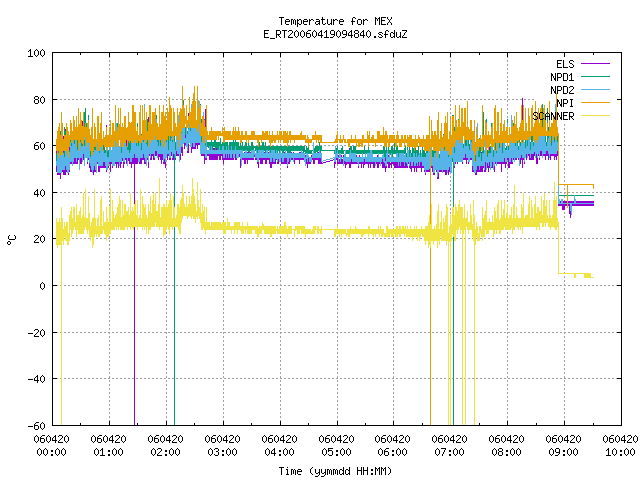Click the y-axis label -40
This screenshot has height=480, width=640.
point(36,379)
